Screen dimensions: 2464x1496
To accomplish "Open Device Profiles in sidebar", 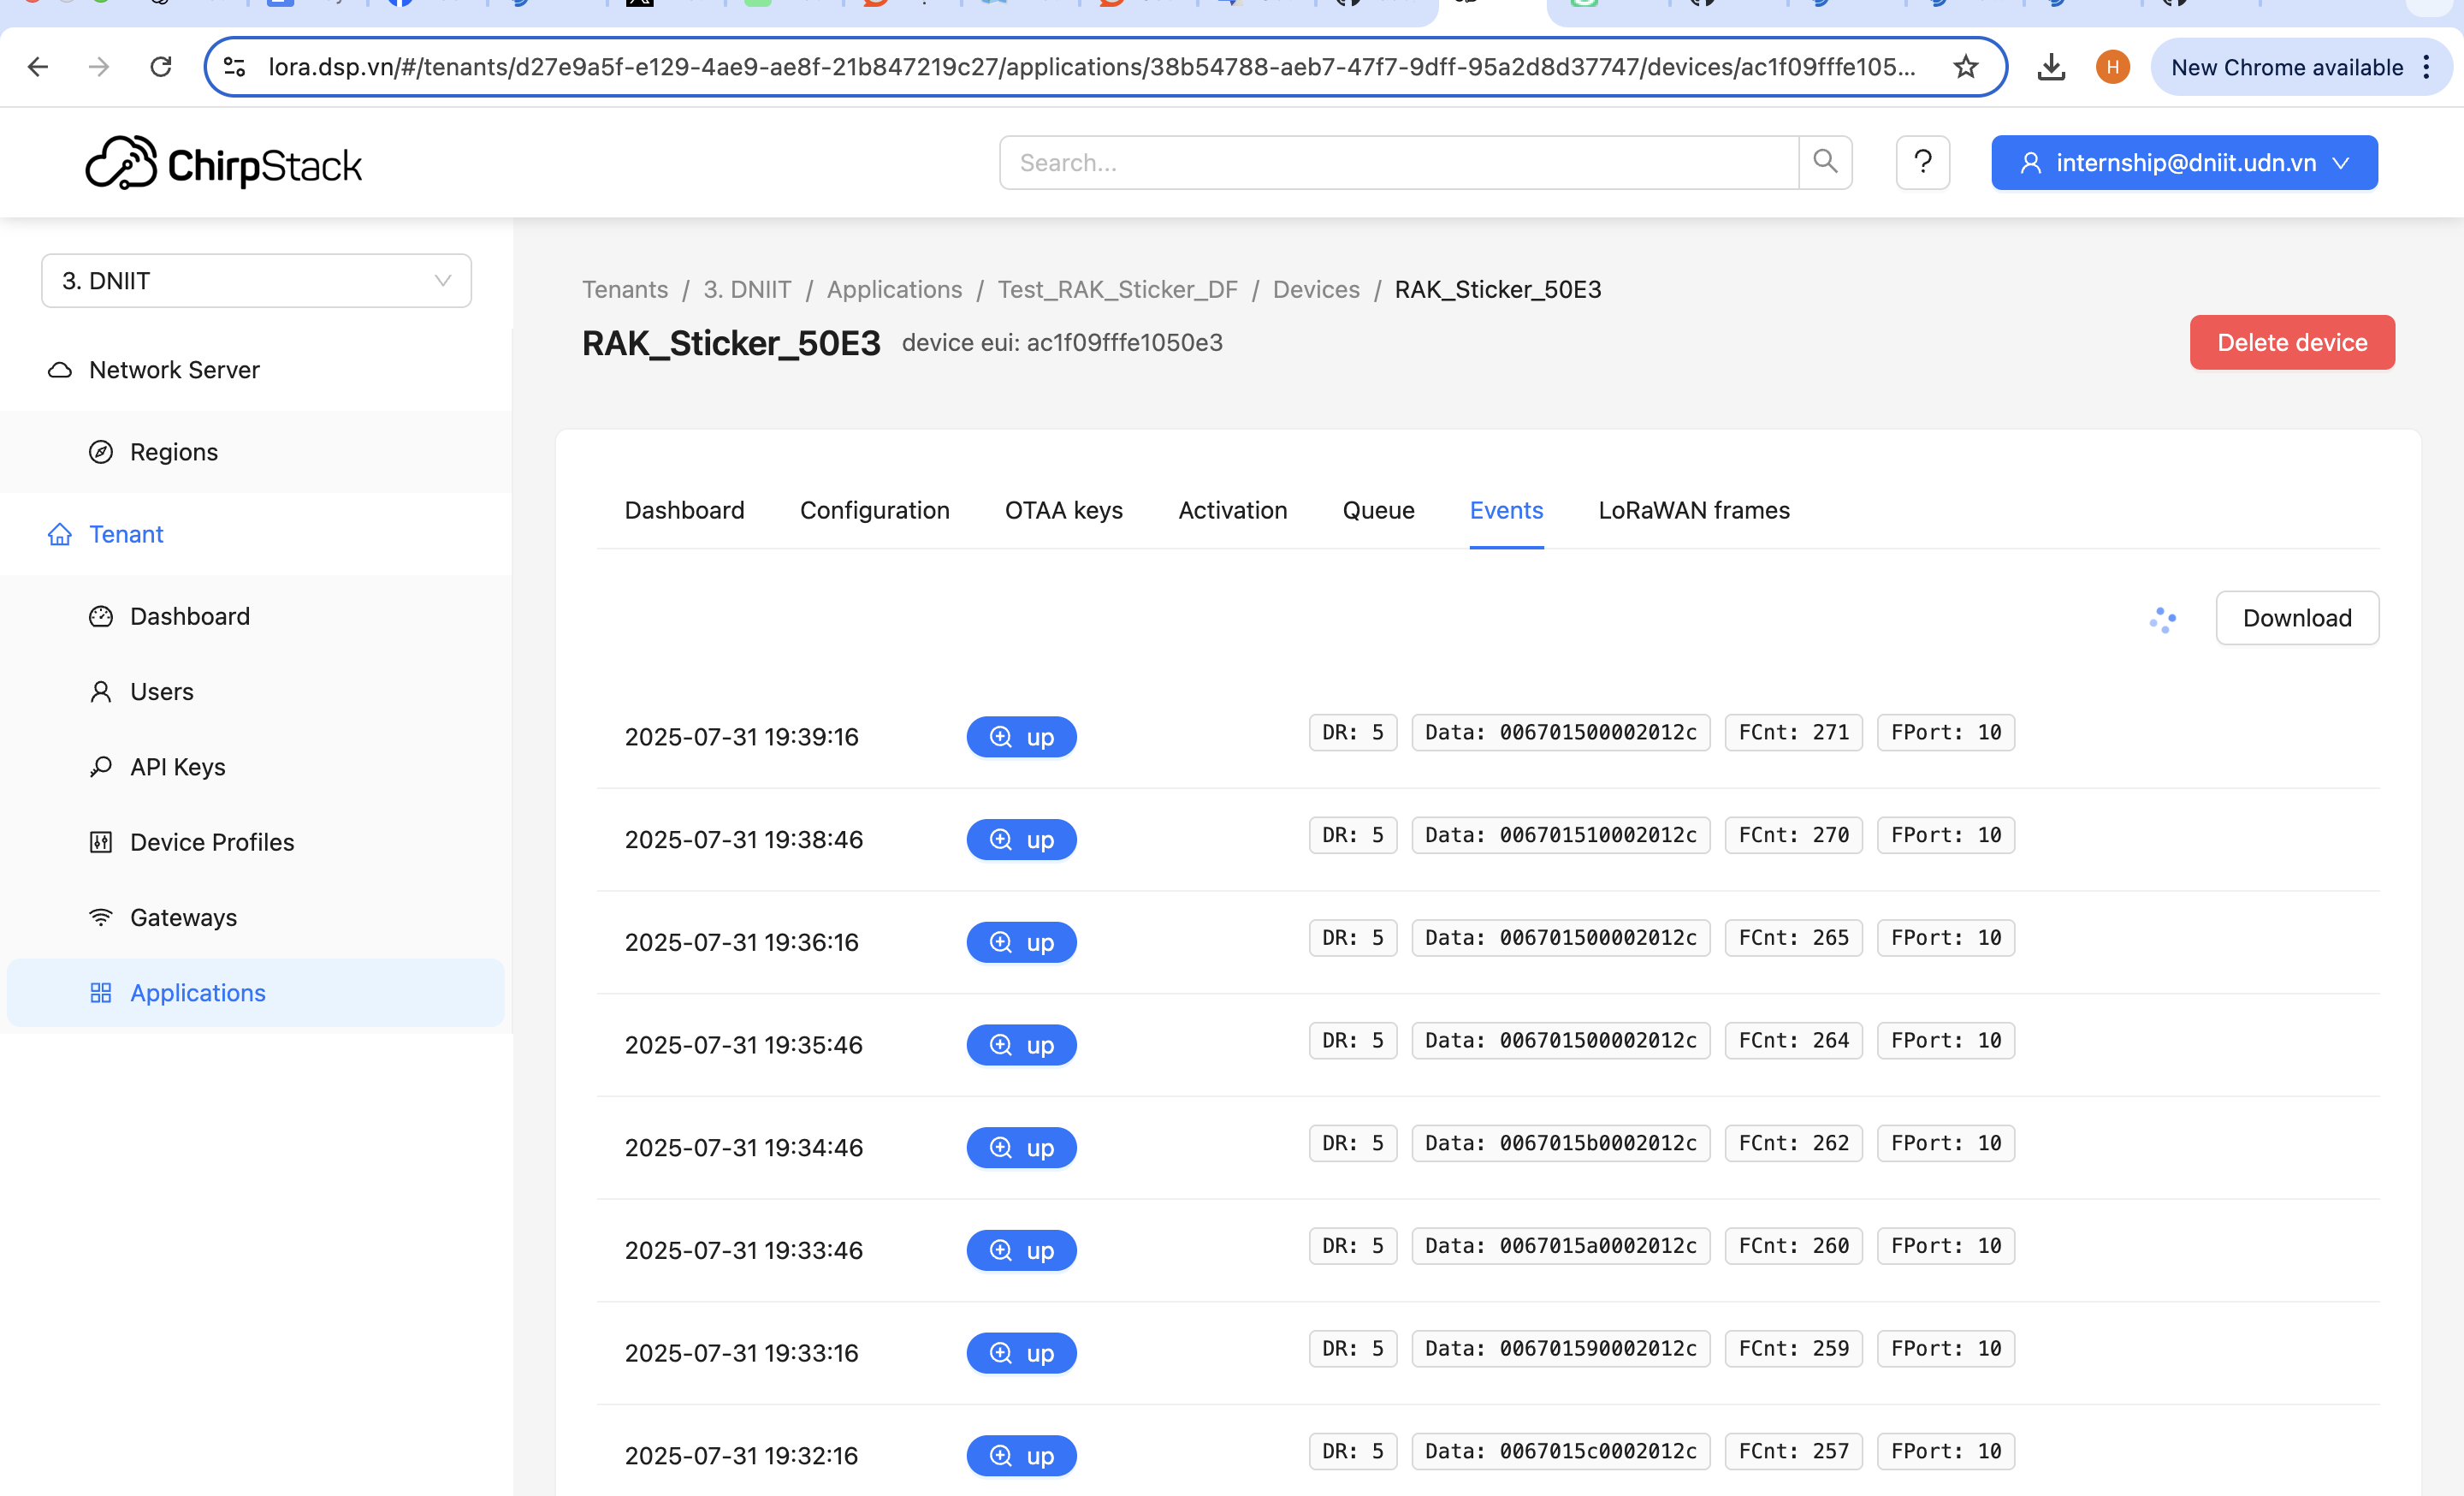I will coord(211,842).
